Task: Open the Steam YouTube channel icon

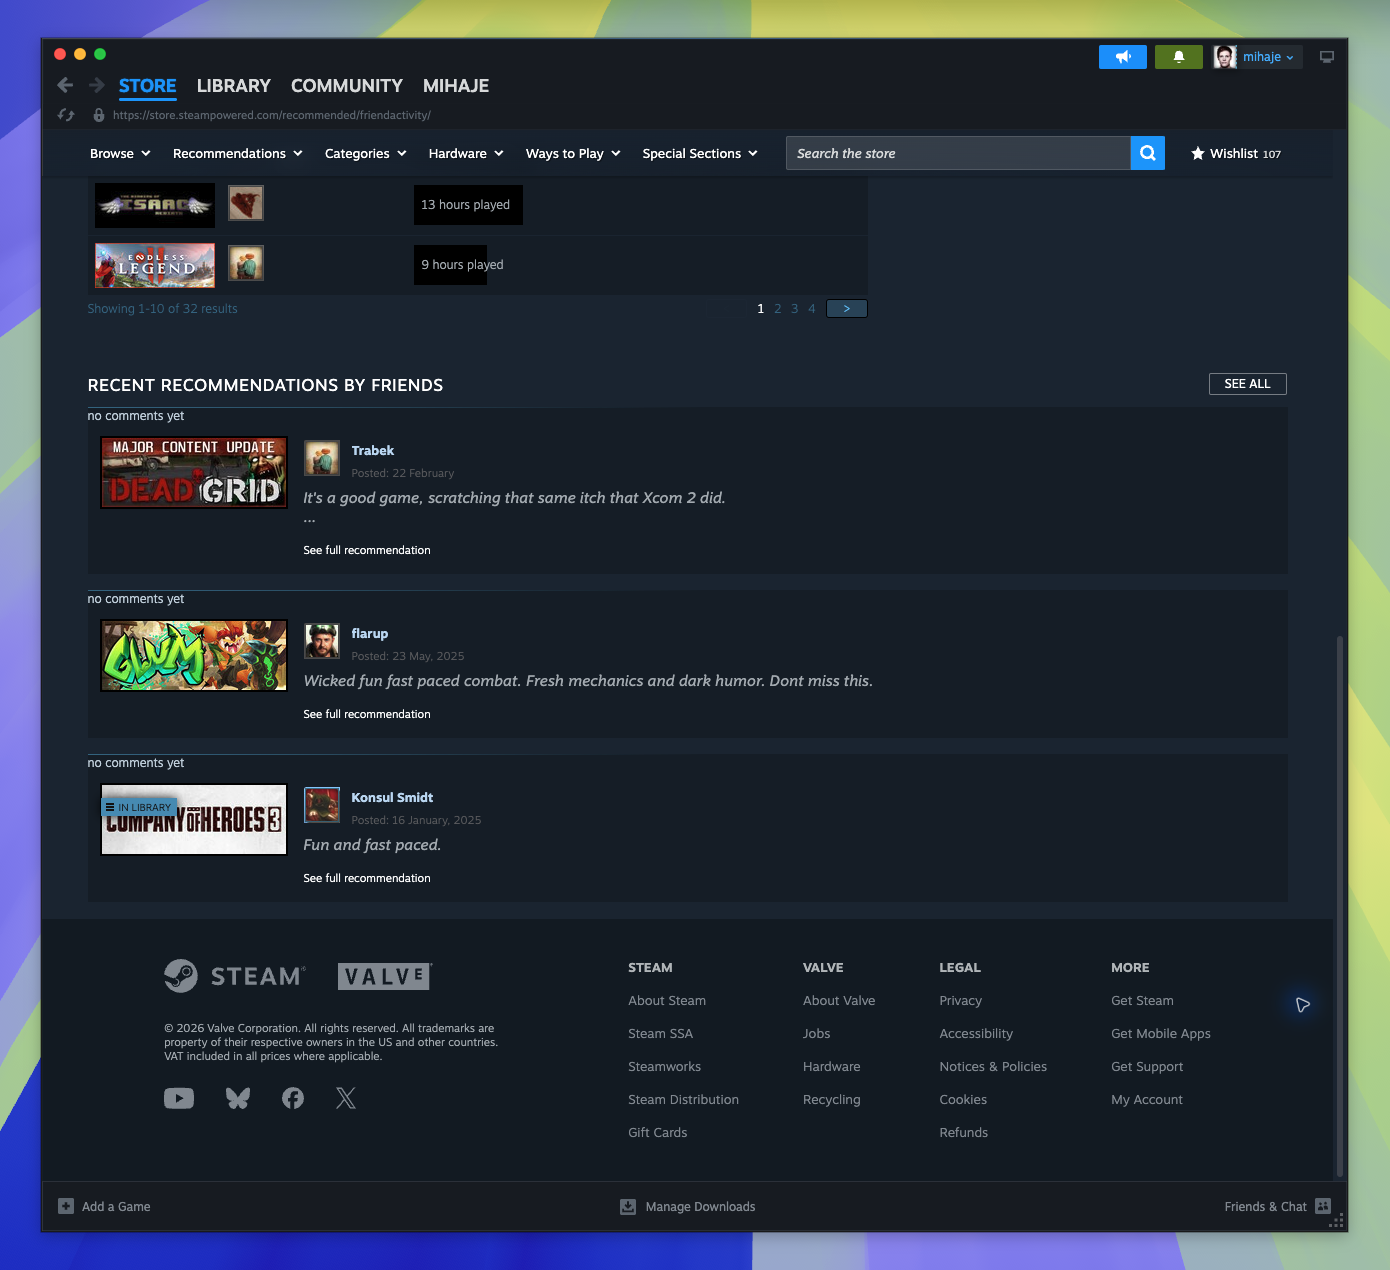Action: tap(179, 1098)
